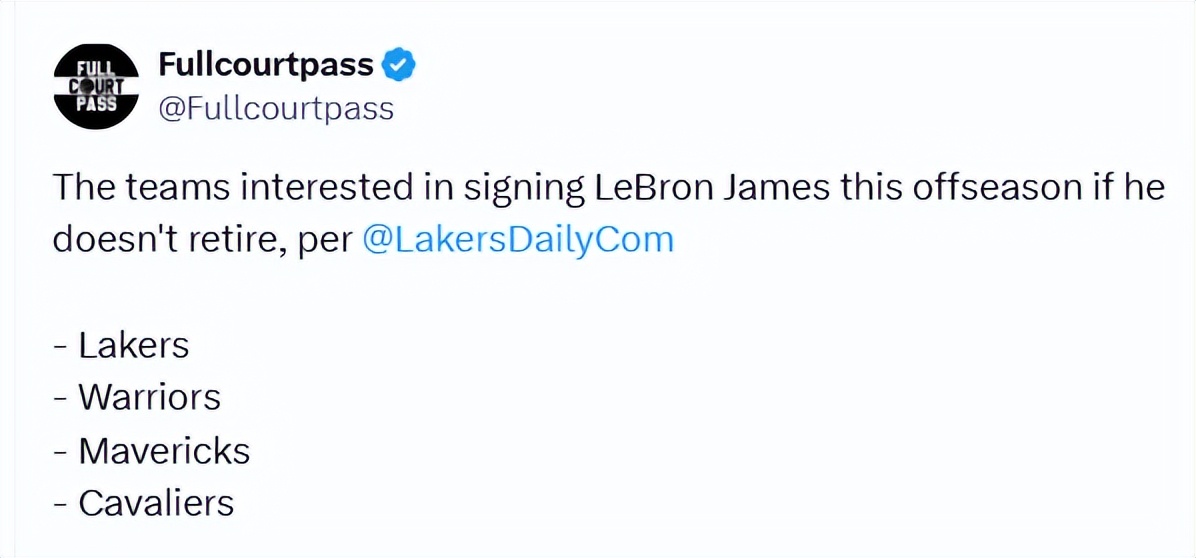Open the Fullcourtpass display name link
Screen dimensions: 1196x558
[265, 65]
